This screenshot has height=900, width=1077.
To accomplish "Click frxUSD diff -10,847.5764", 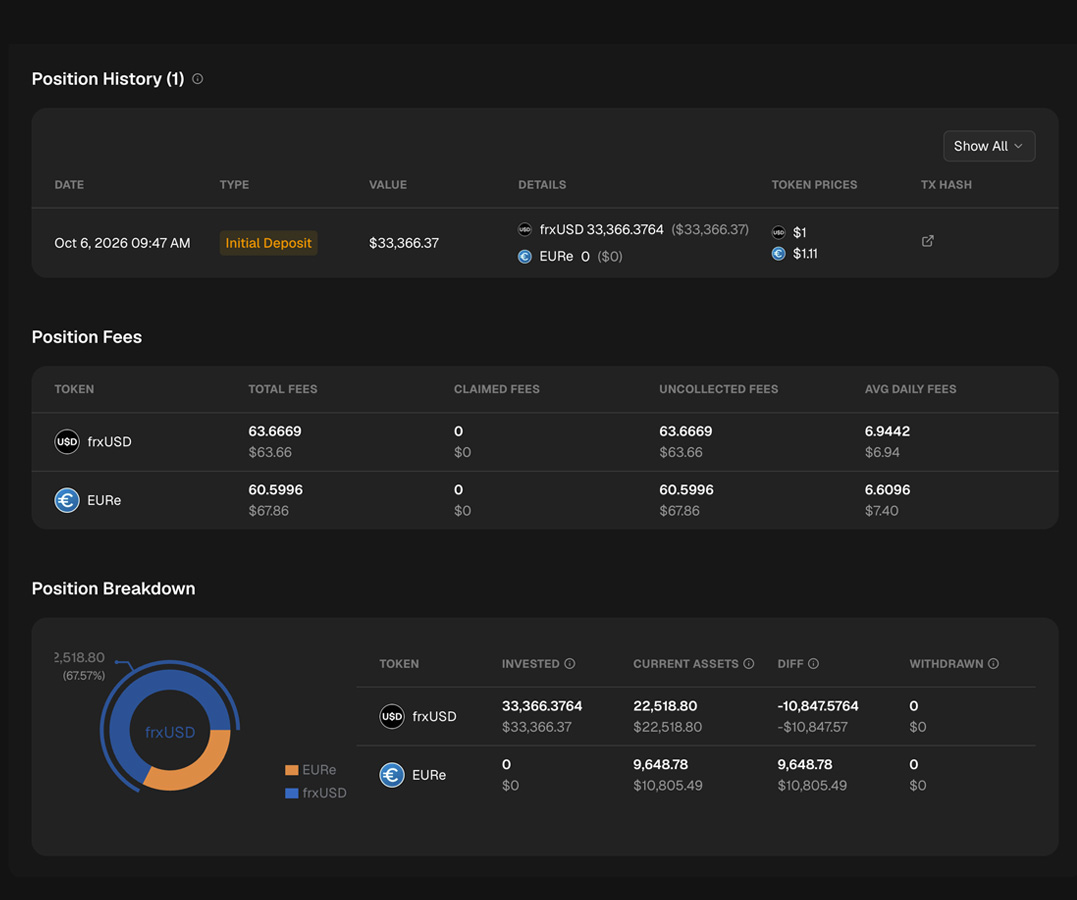I will (x=818, y=706).
